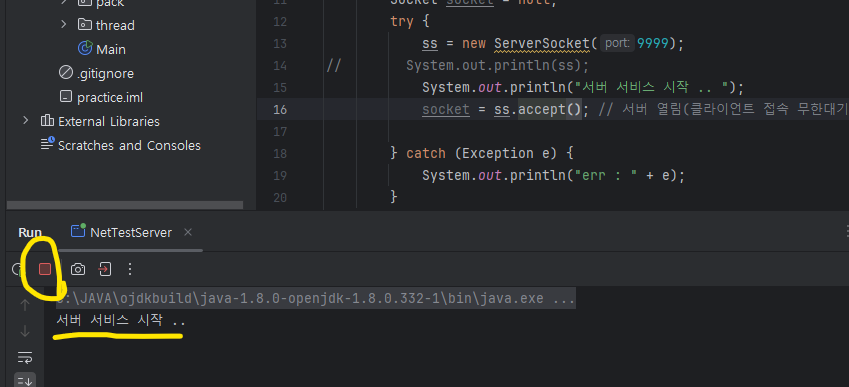Click the up arrow in console gutter

pyautogui.click(x=25, y=305)
